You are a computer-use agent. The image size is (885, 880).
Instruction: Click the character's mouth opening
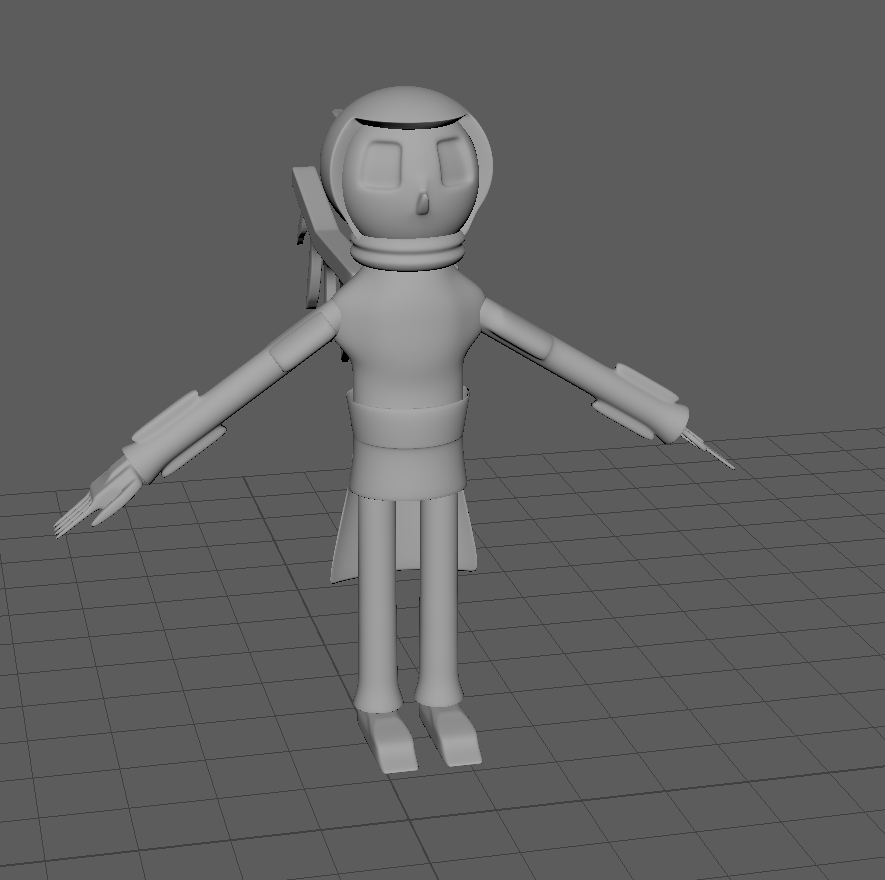(x=422, y=203)
